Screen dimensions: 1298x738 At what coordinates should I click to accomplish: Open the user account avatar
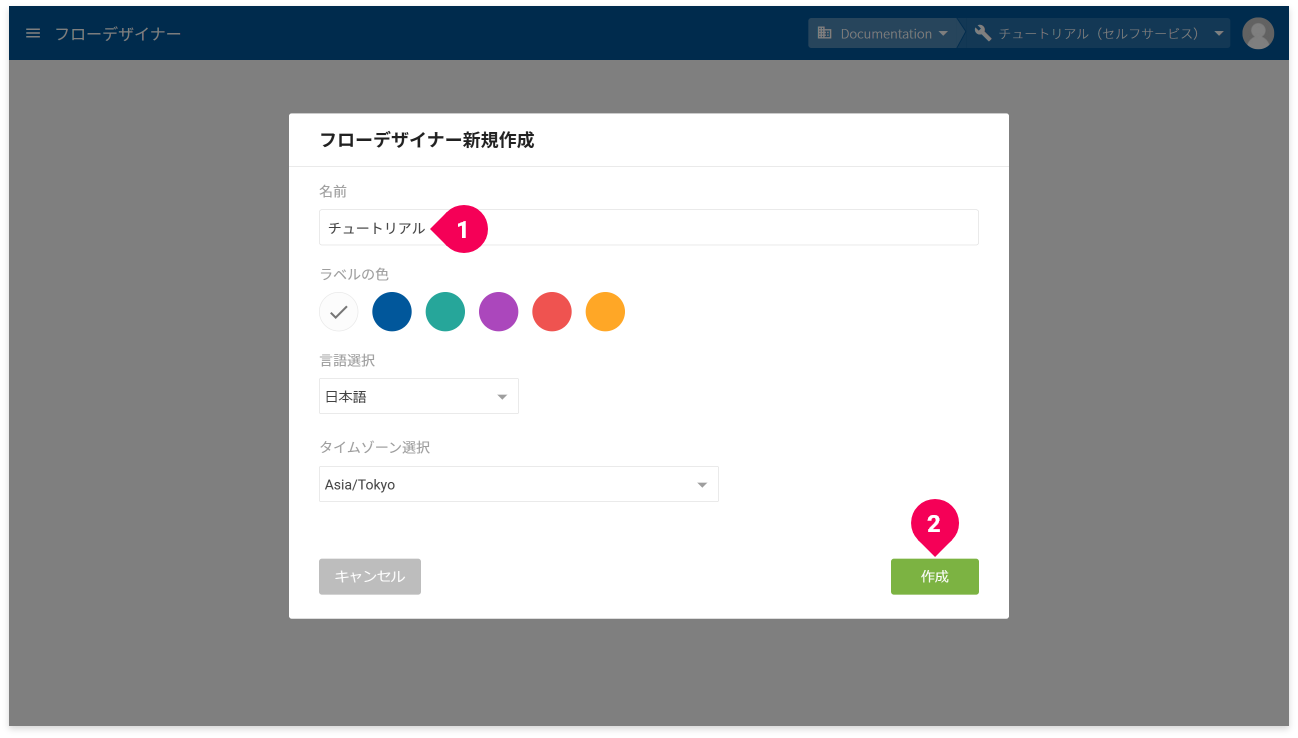click(1258, 33)
